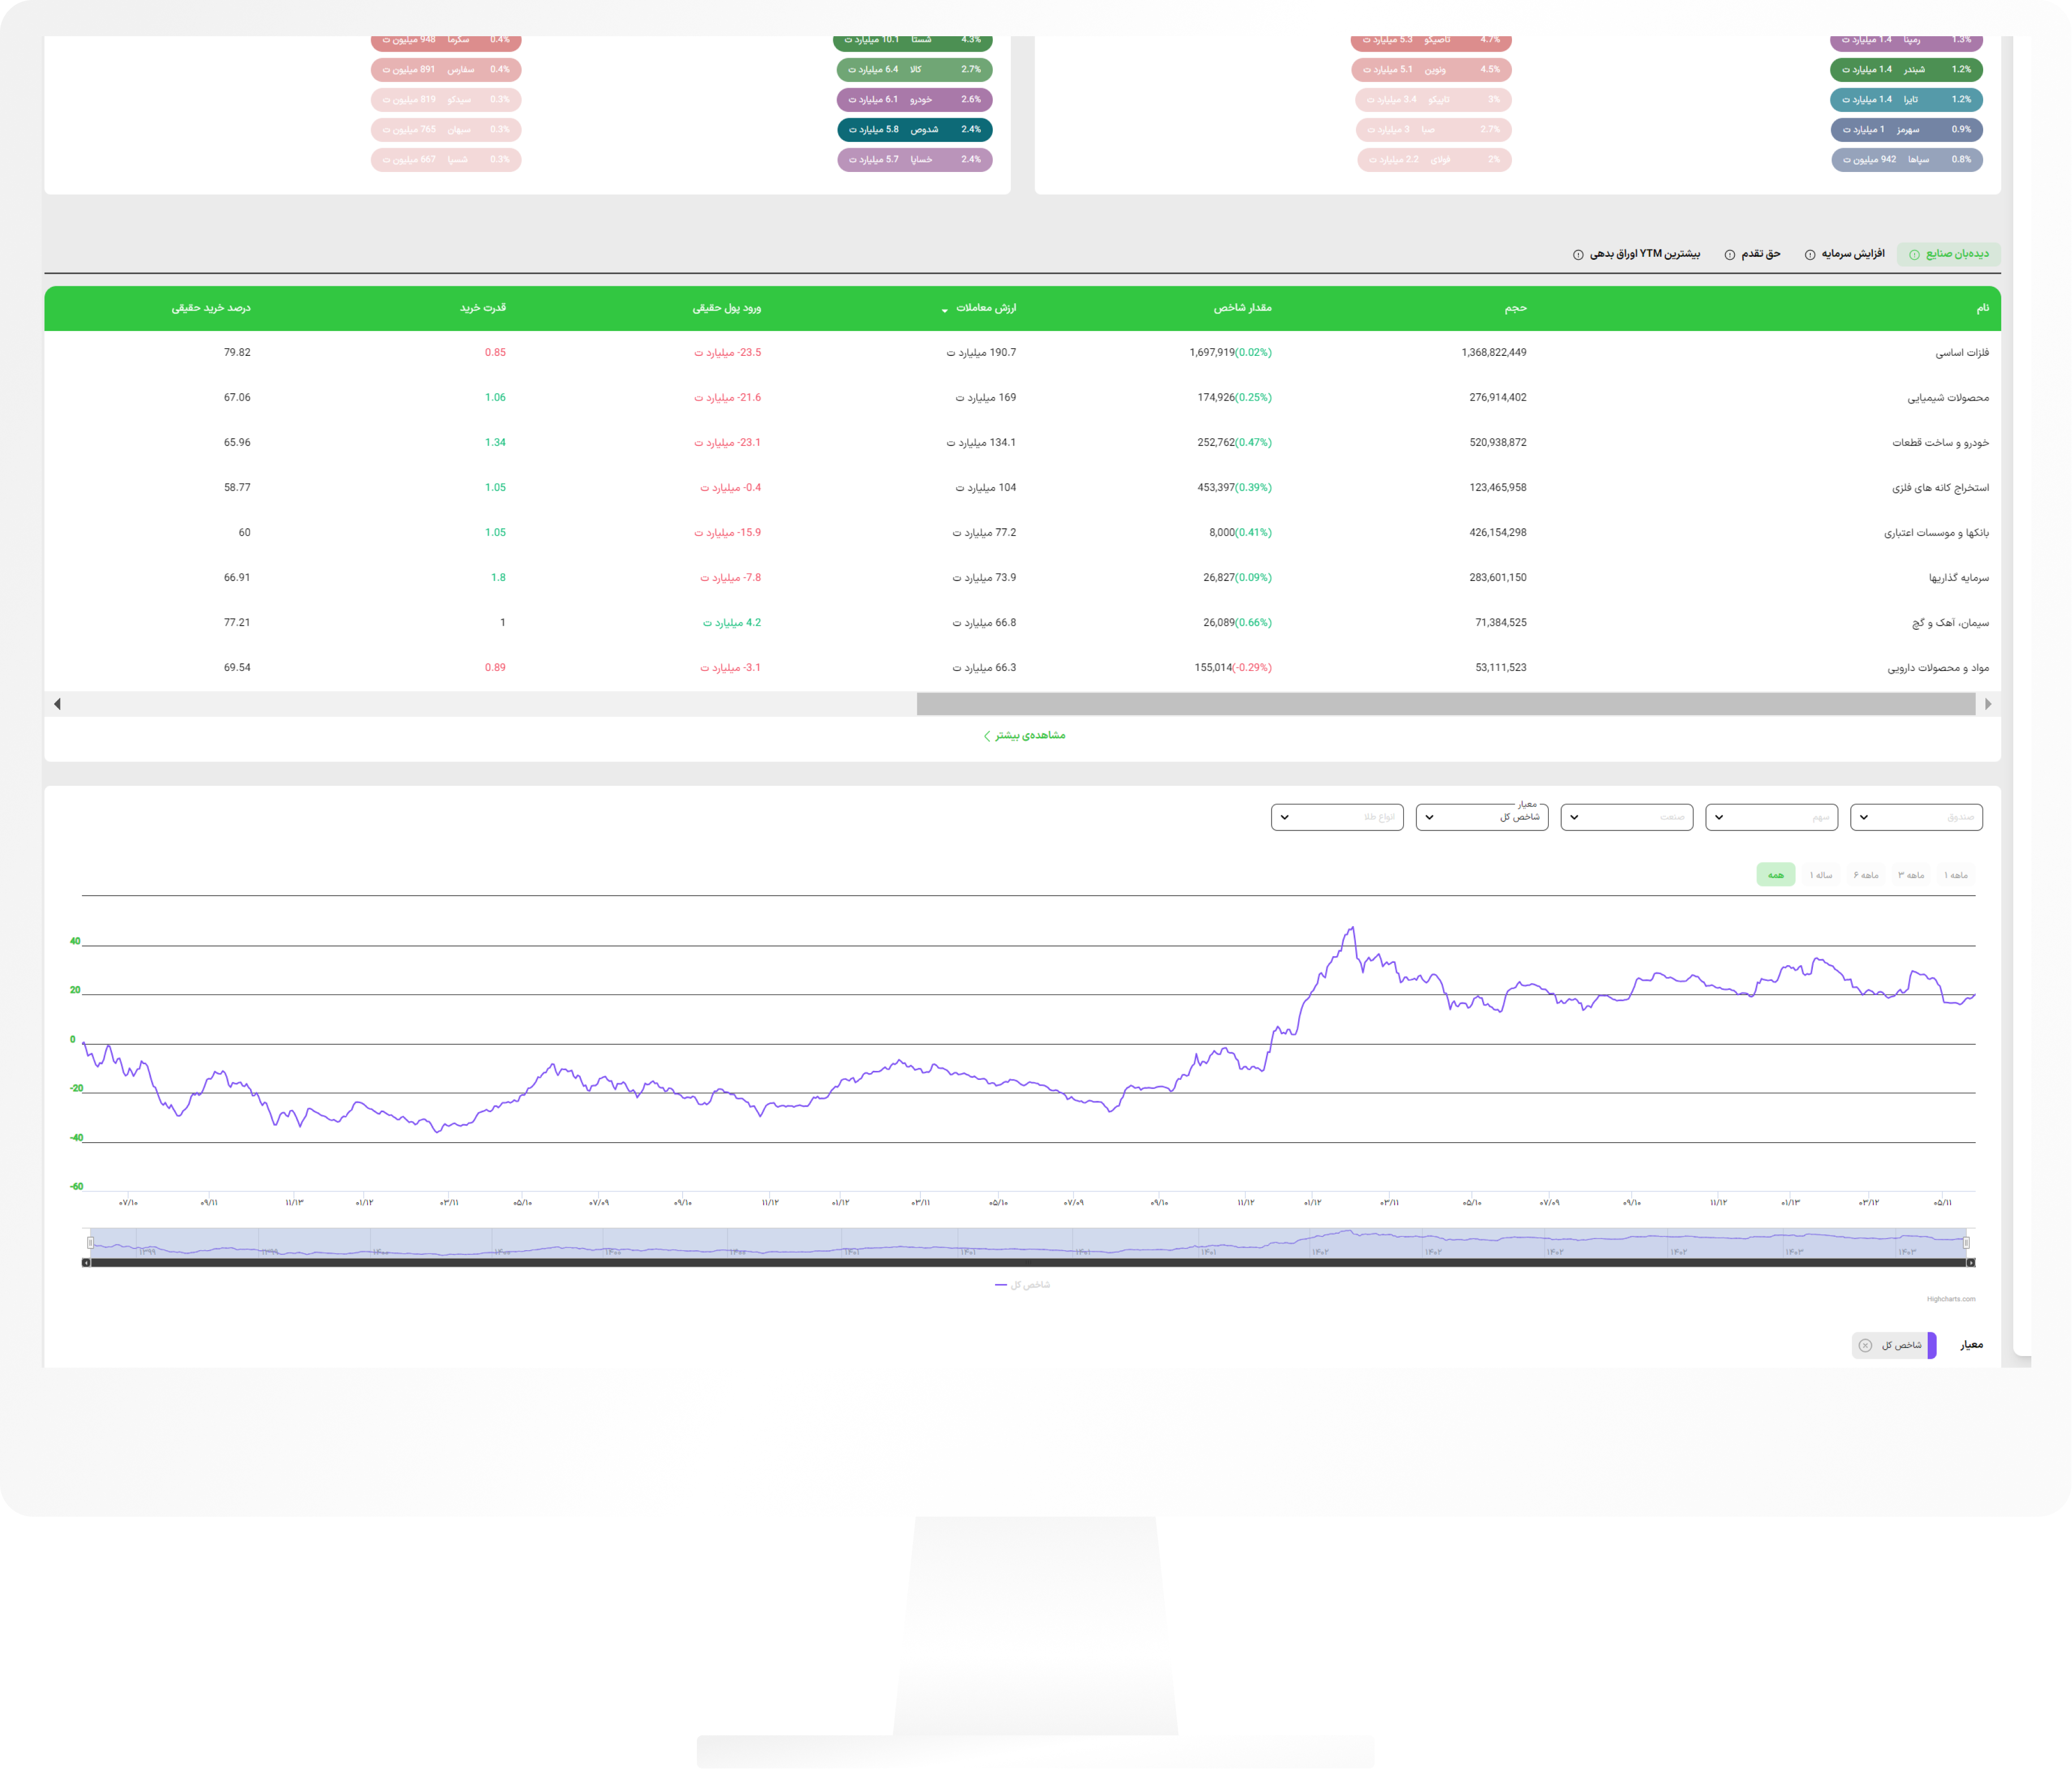Viewport: 2072px width, 1769px height.
Task: Click the table's horizontal scrollbar thumb
Action: click(x=1445, y=704)
